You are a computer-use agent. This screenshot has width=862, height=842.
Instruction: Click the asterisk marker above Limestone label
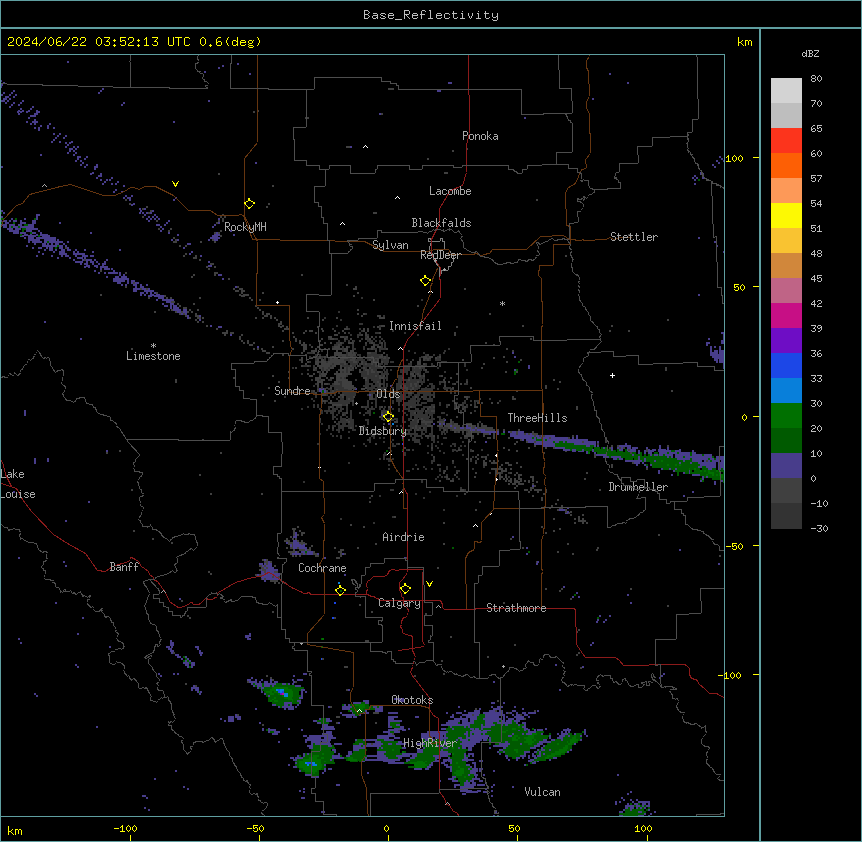pyautogui.click(x=153, y=346)
